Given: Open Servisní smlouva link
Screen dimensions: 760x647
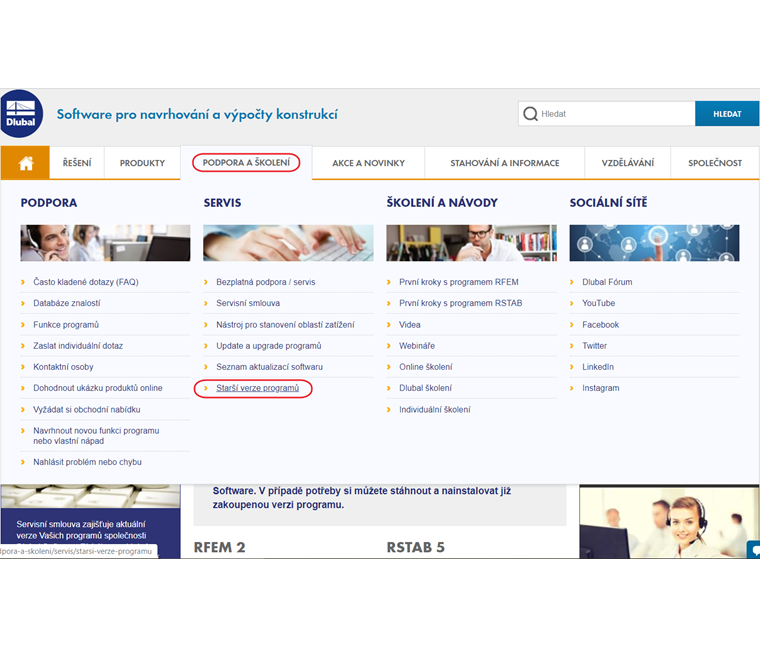Looking at the screenshot, I should [248, 303].
